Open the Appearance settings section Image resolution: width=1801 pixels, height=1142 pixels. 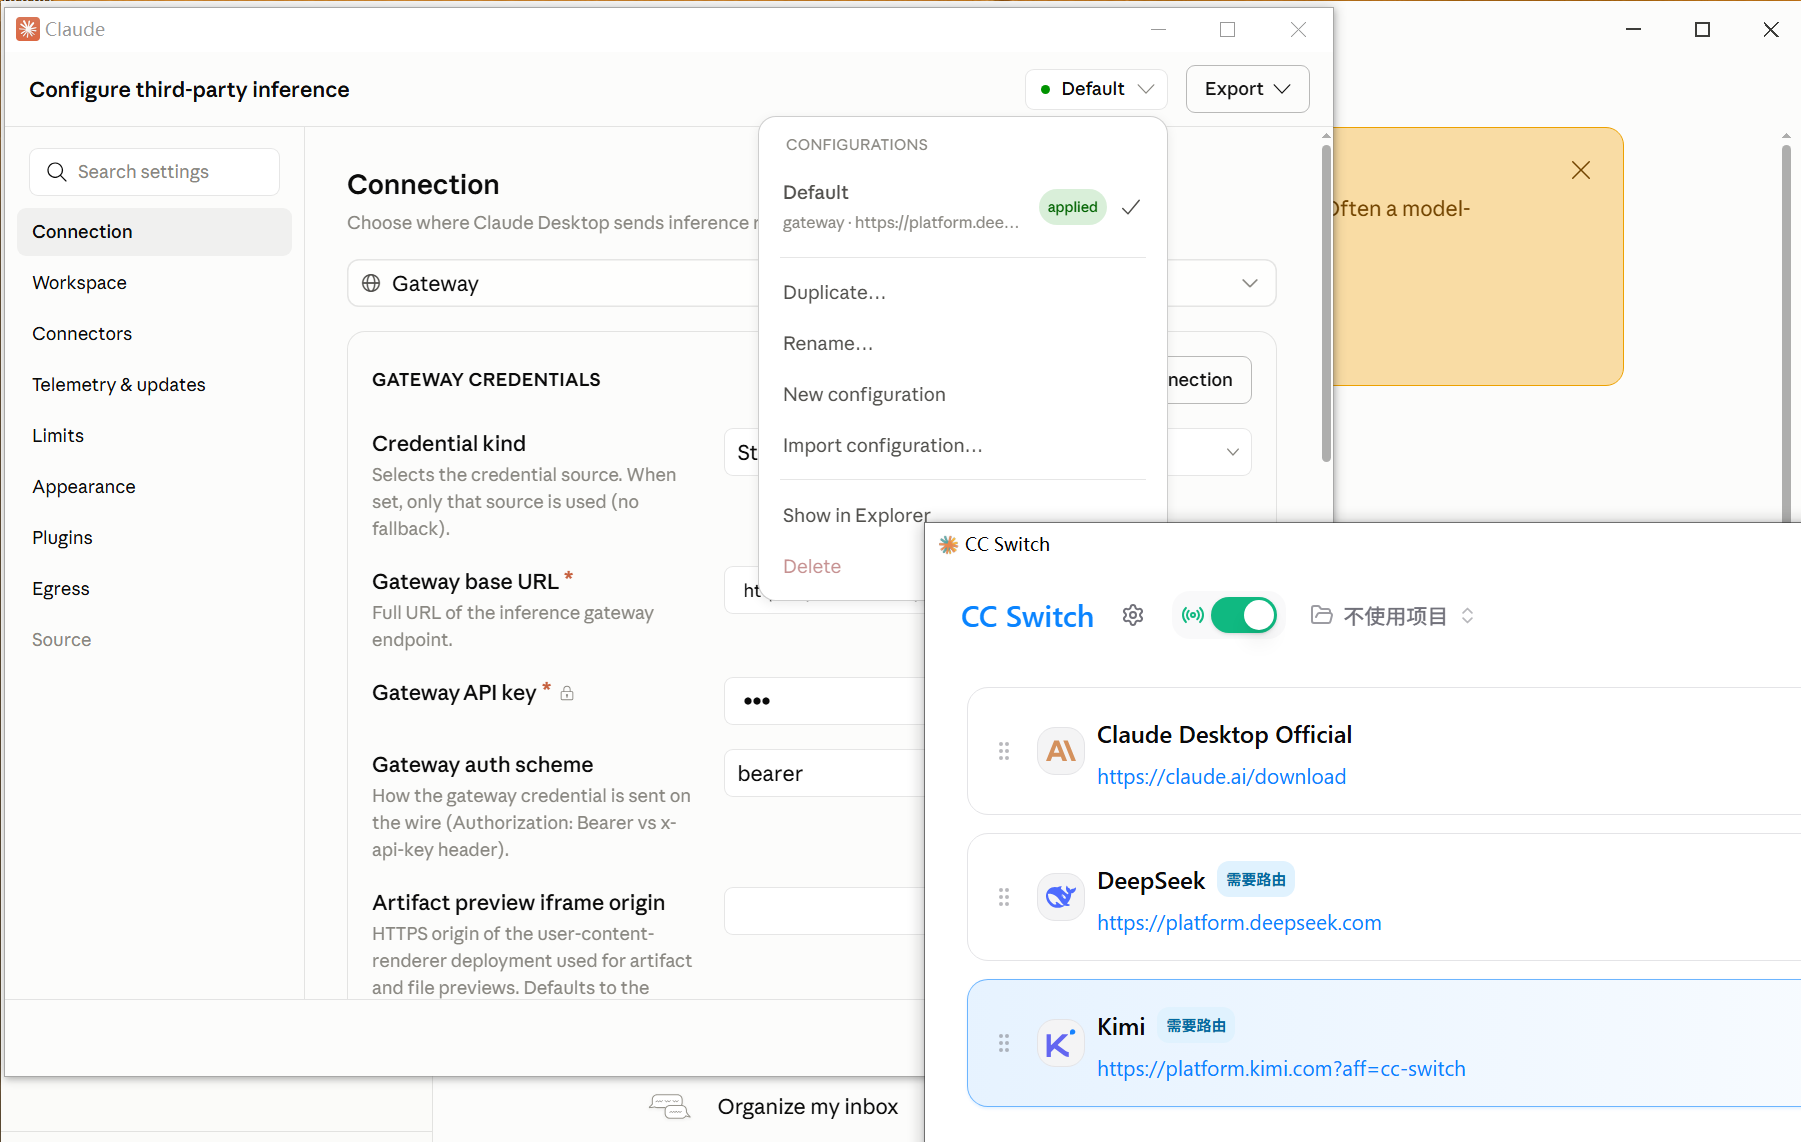click(154, 487)
